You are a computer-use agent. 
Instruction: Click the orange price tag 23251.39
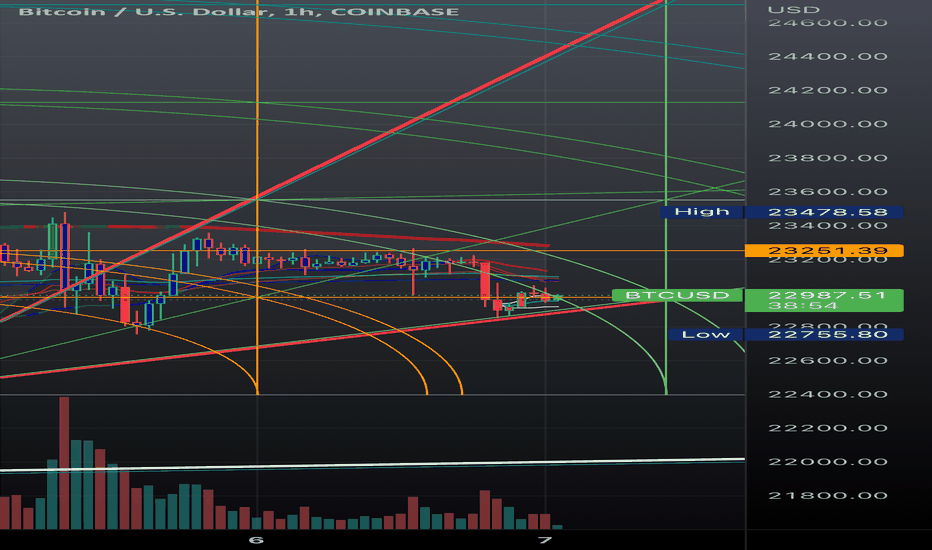point(824,251)
